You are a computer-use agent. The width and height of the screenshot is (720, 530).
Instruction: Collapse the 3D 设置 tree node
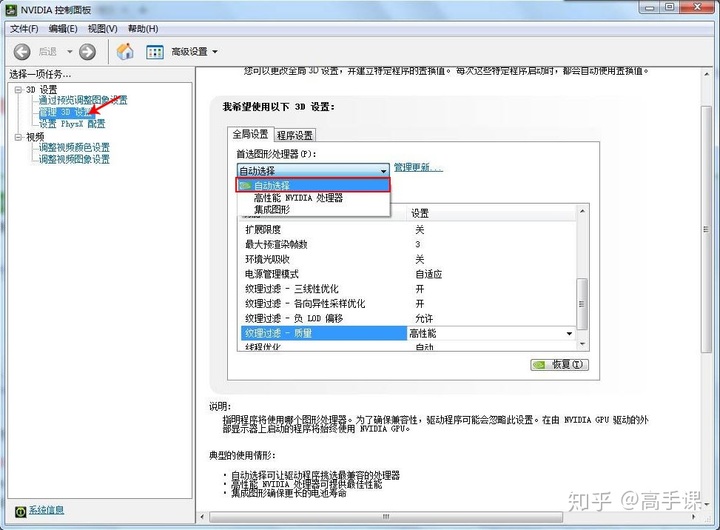pos(18,90)
